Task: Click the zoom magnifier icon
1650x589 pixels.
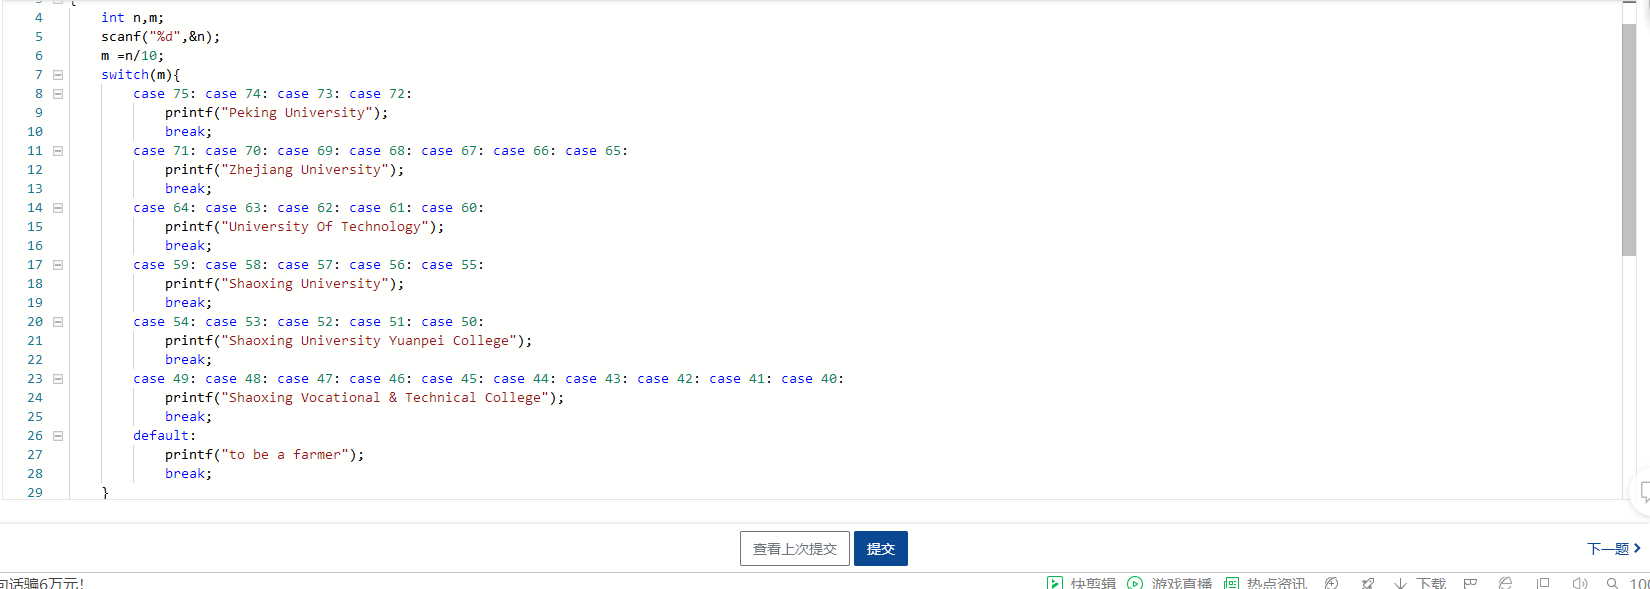Action: (1612, 583)
